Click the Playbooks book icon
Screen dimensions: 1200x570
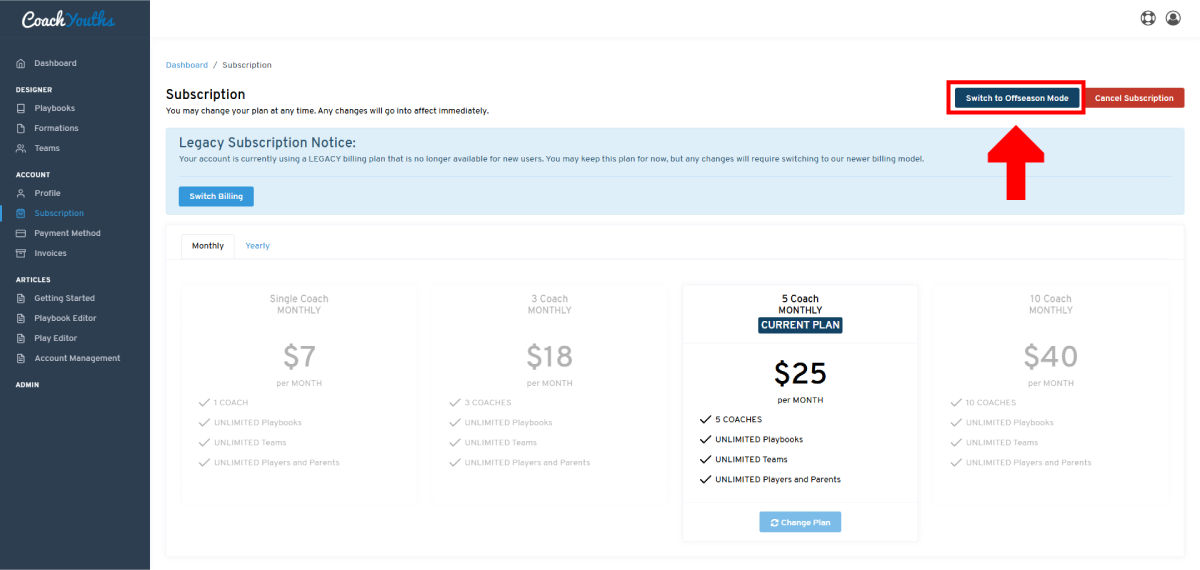tap(21, 108)
